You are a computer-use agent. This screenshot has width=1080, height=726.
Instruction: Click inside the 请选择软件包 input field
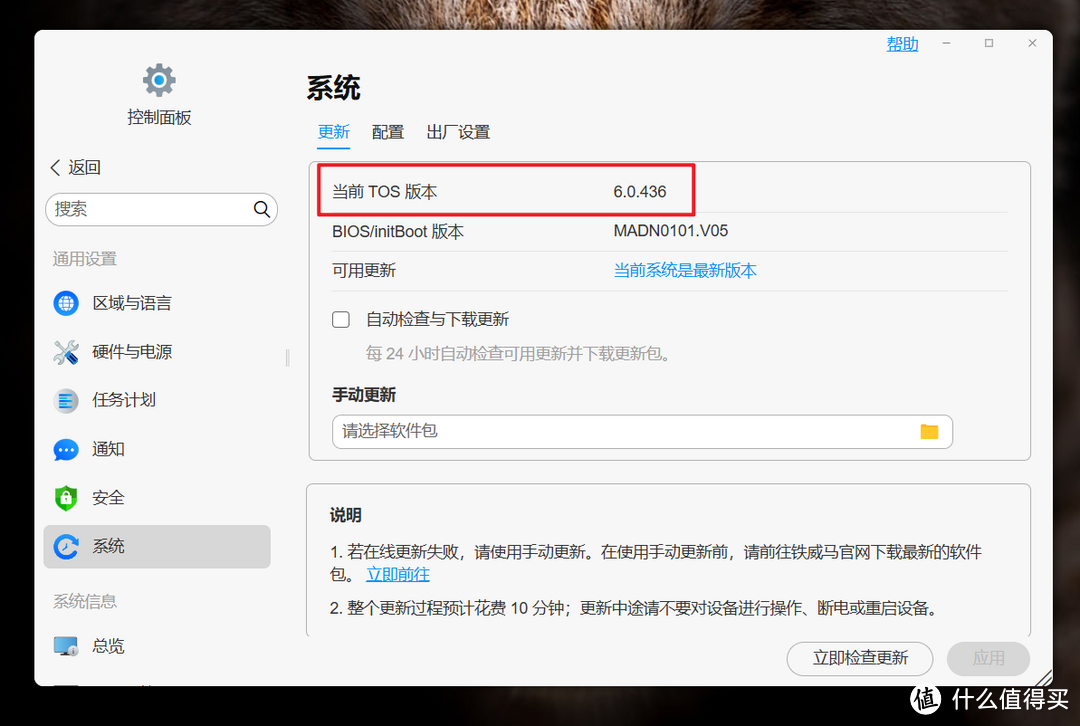click(x=600, y=431)
